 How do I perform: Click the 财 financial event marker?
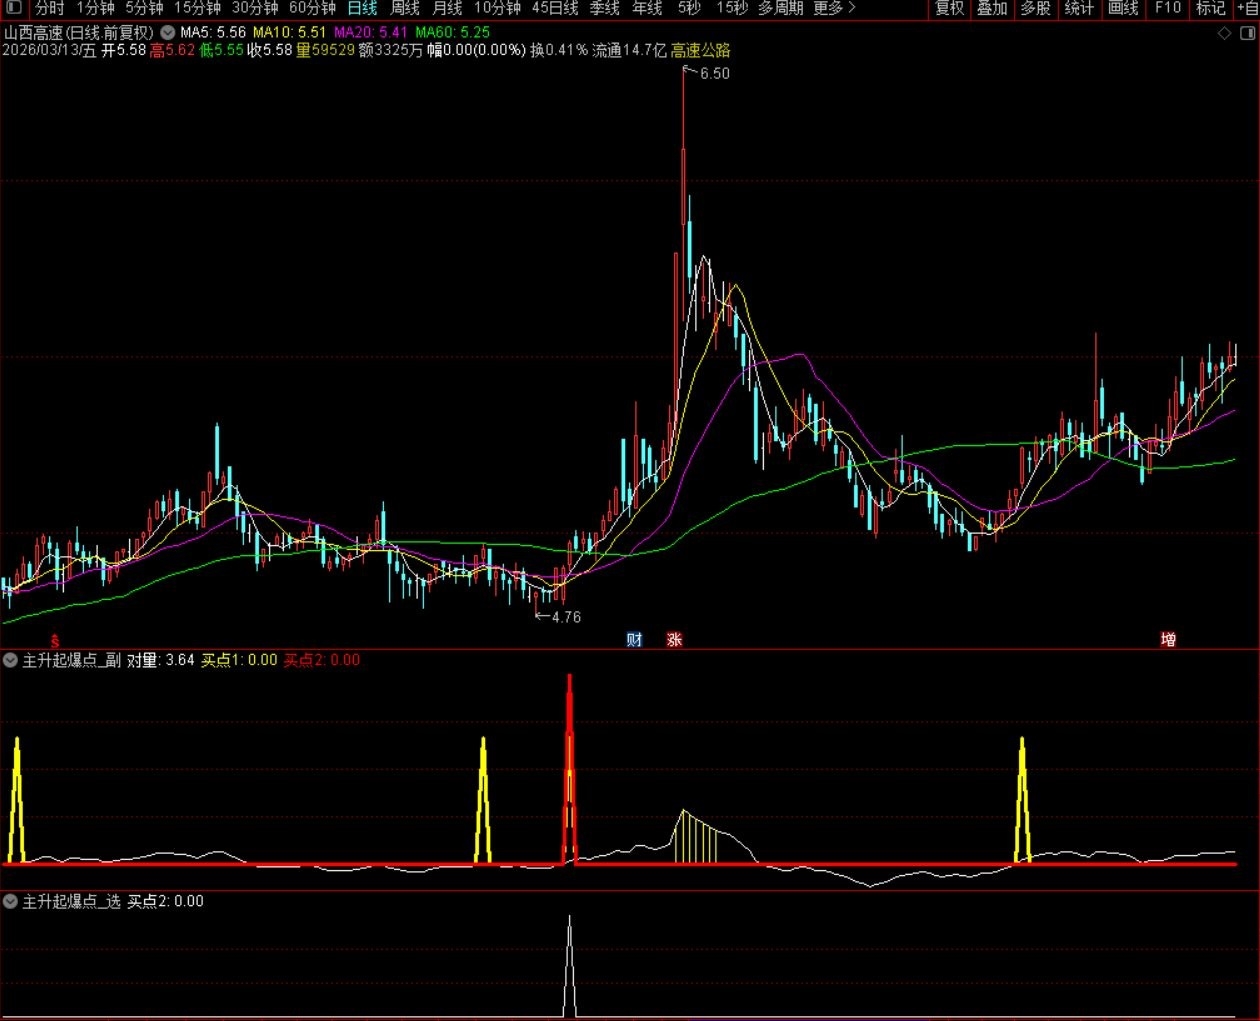click(634, 639)
